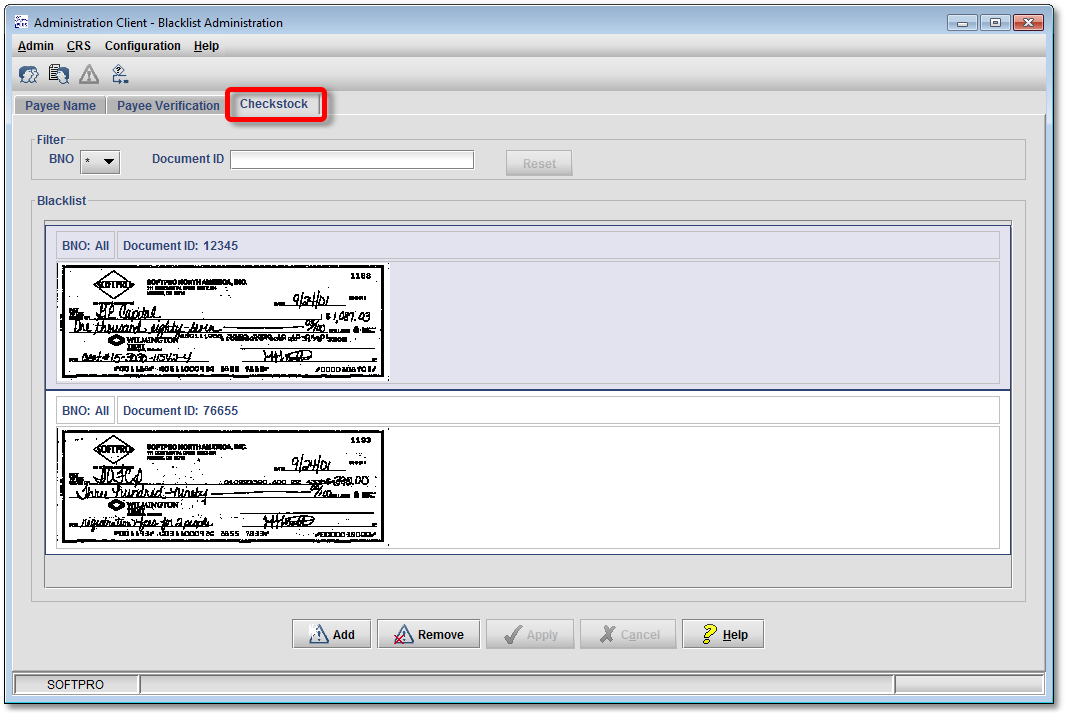This screenshot has height=716, width=1066.
Task: Open the Admin menu
Action: (x=36, y=46)
